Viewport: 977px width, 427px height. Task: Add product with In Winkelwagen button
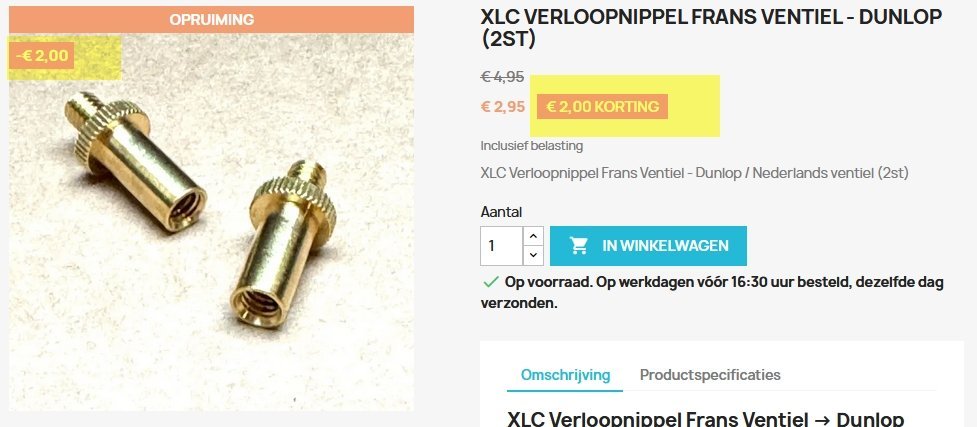tap(648, 246)
